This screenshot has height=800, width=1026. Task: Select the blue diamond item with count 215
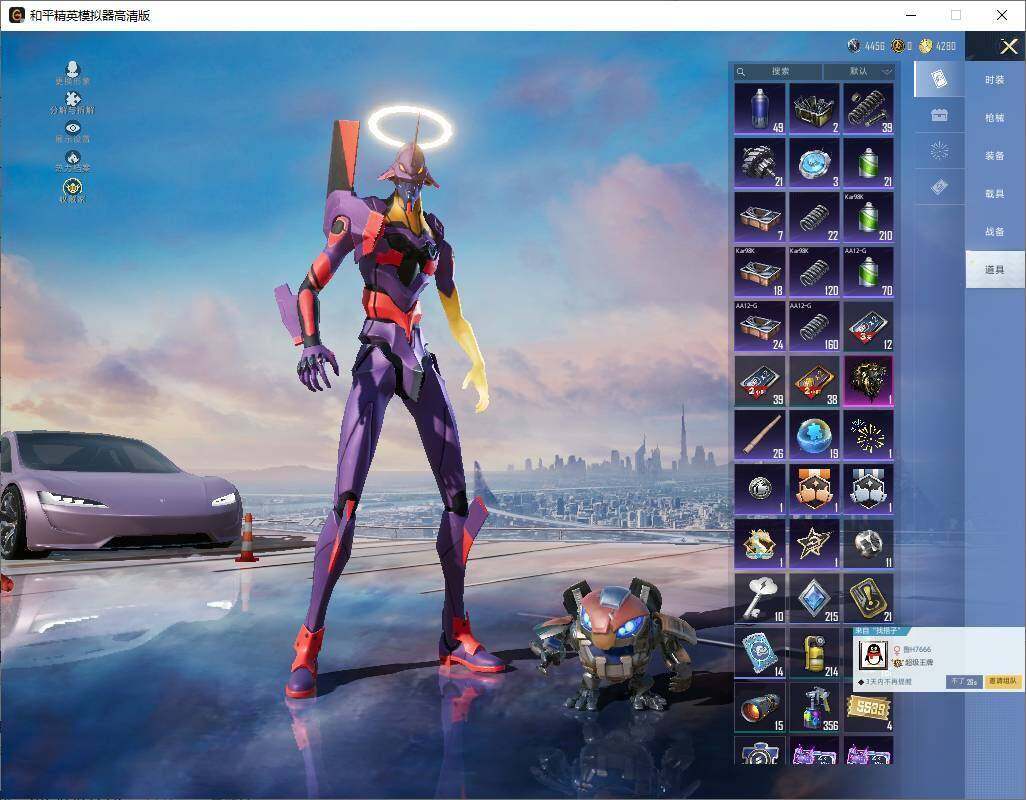pos(814,599)
